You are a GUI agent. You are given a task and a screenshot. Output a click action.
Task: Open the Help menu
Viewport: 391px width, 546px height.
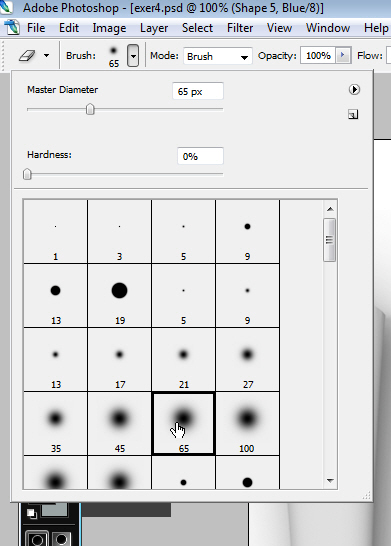click(376, 28)
